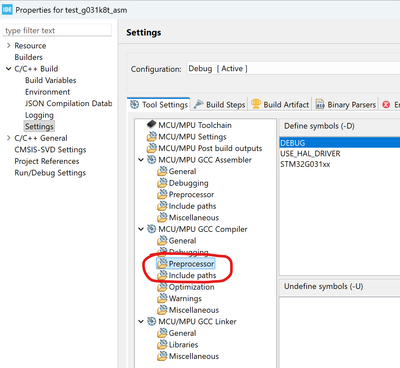Click the Compiler General folder icon
The height and width of the screenshot is (368, 400).
(162, 241)
